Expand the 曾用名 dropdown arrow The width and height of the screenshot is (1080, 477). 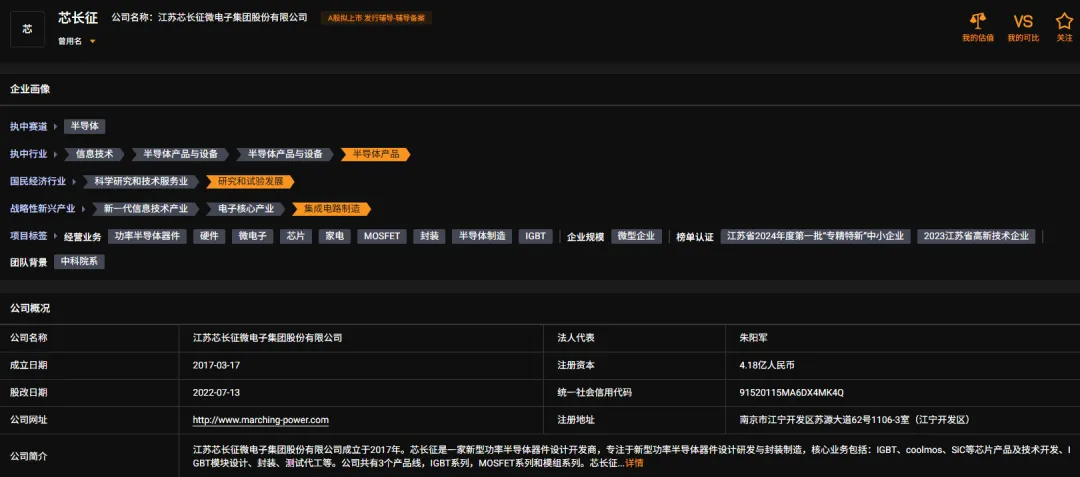pyautogui.click(x=92, y=41)
